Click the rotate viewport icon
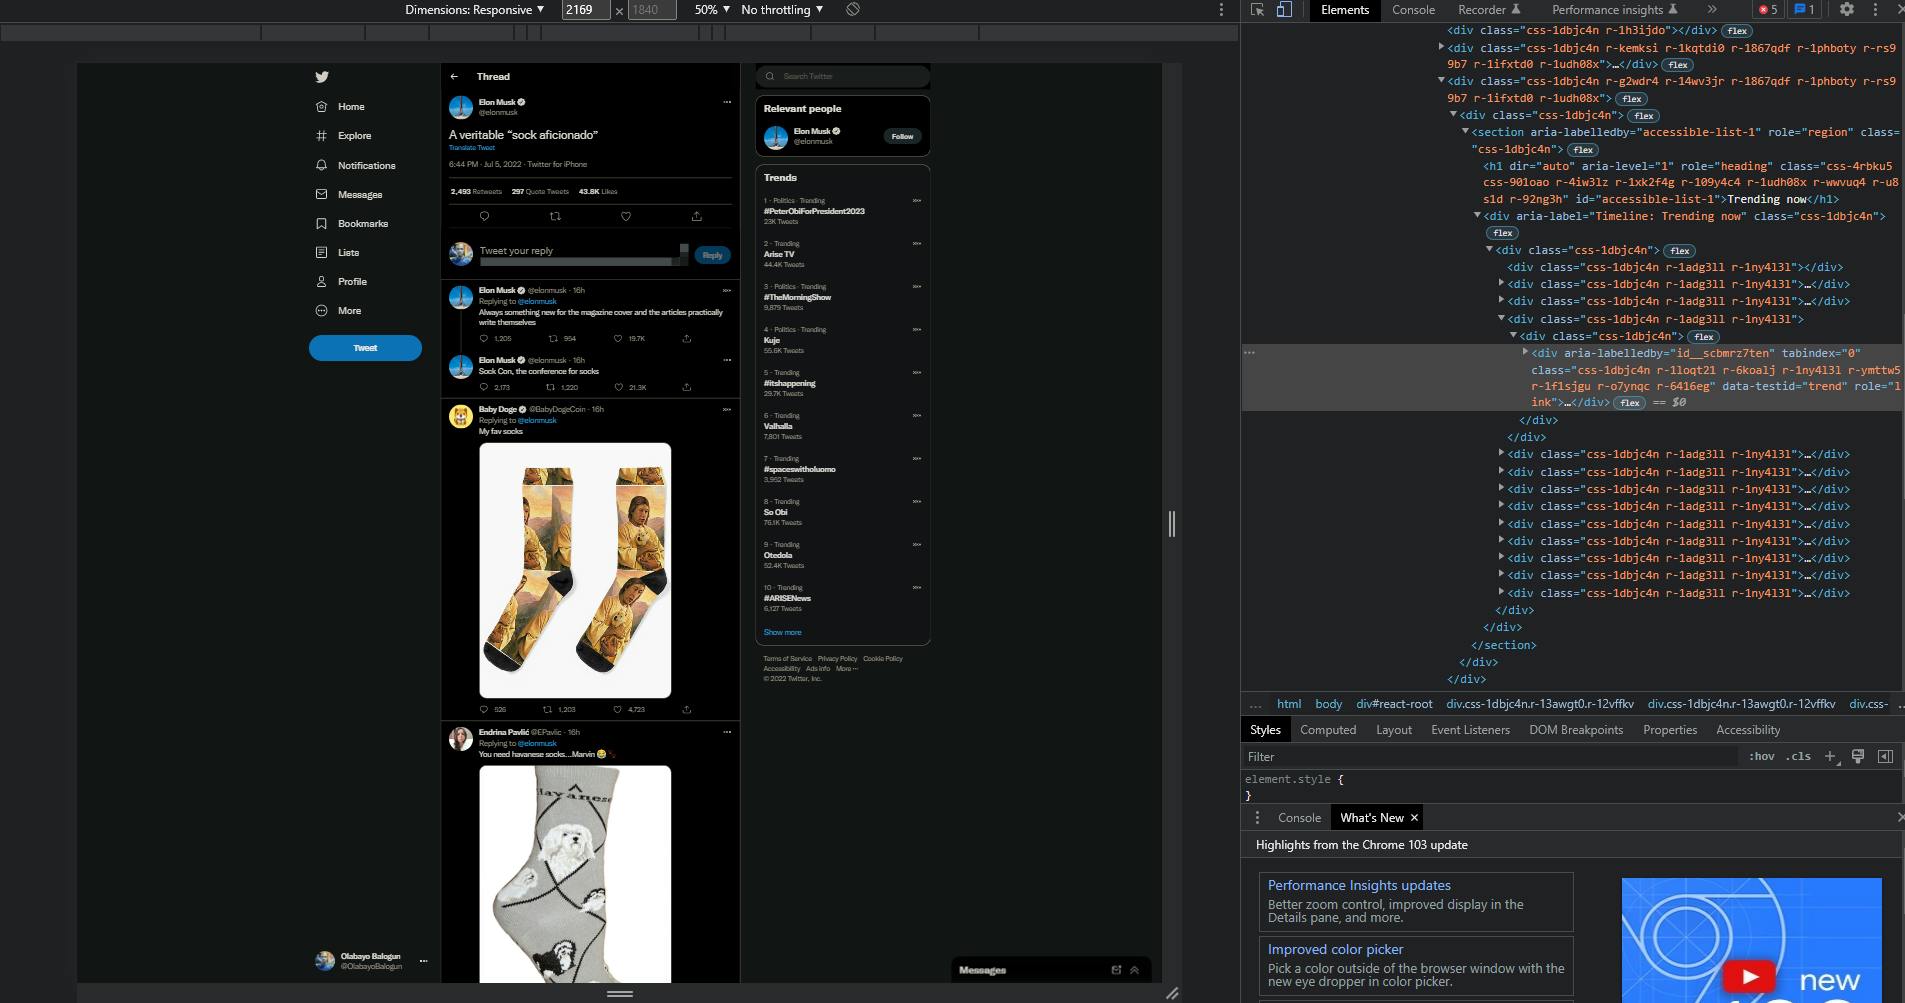This screenshot has height=1003, width=1905. pyautogui.click(x=853, y=9)
